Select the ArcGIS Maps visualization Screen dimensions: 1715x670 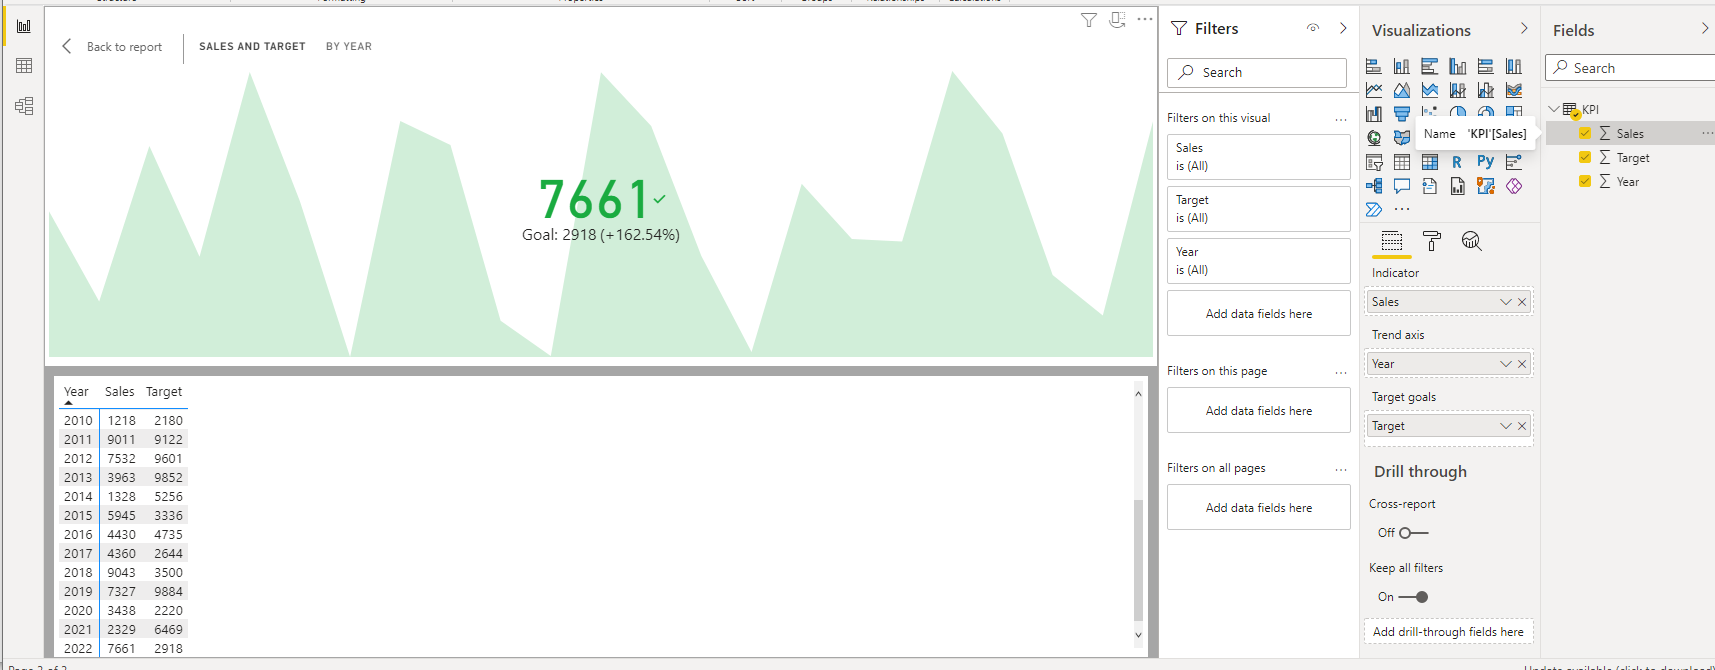point(1486,186)
